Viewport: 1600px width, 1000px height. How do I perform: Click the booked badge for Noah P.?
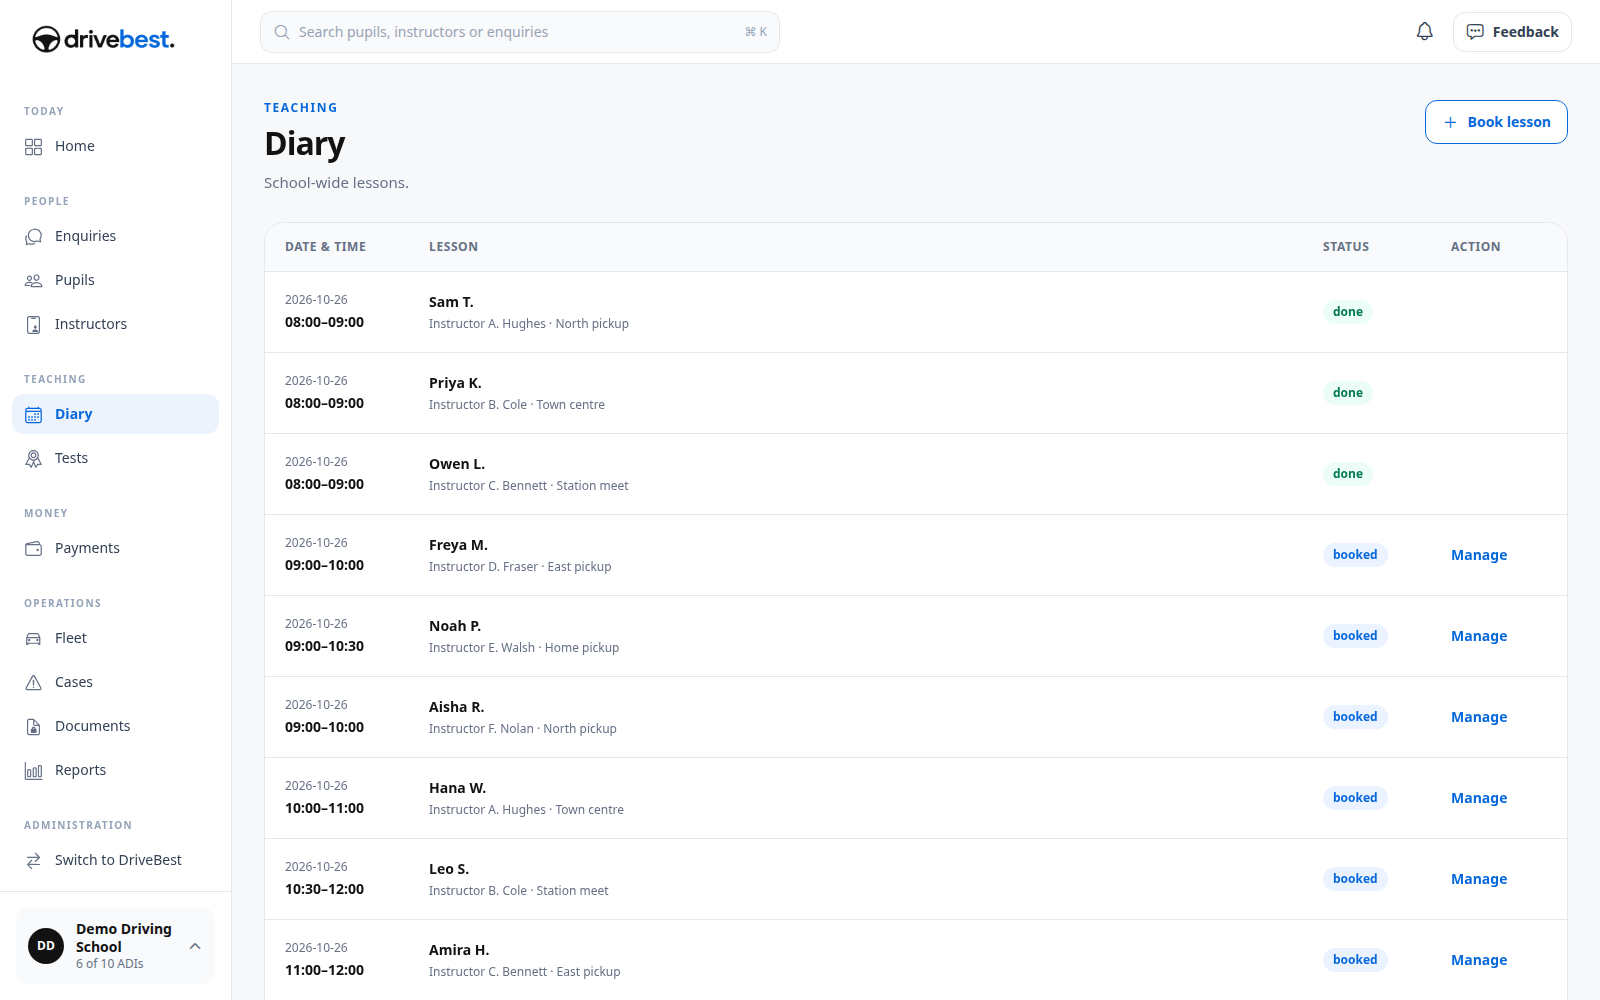pyautogui.click(x=1355, y=636)
